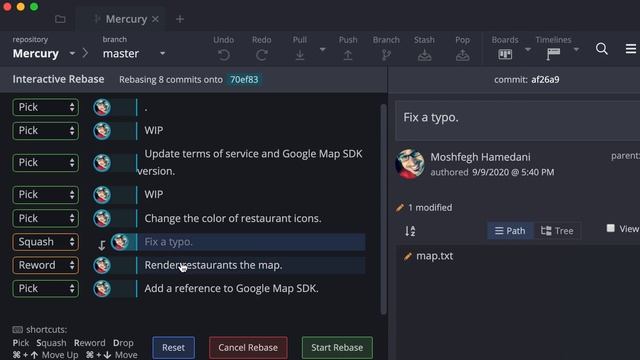Click the Cancel Rebase button
This screenshot has width=640, height=360.
click(x=248, y=348)
